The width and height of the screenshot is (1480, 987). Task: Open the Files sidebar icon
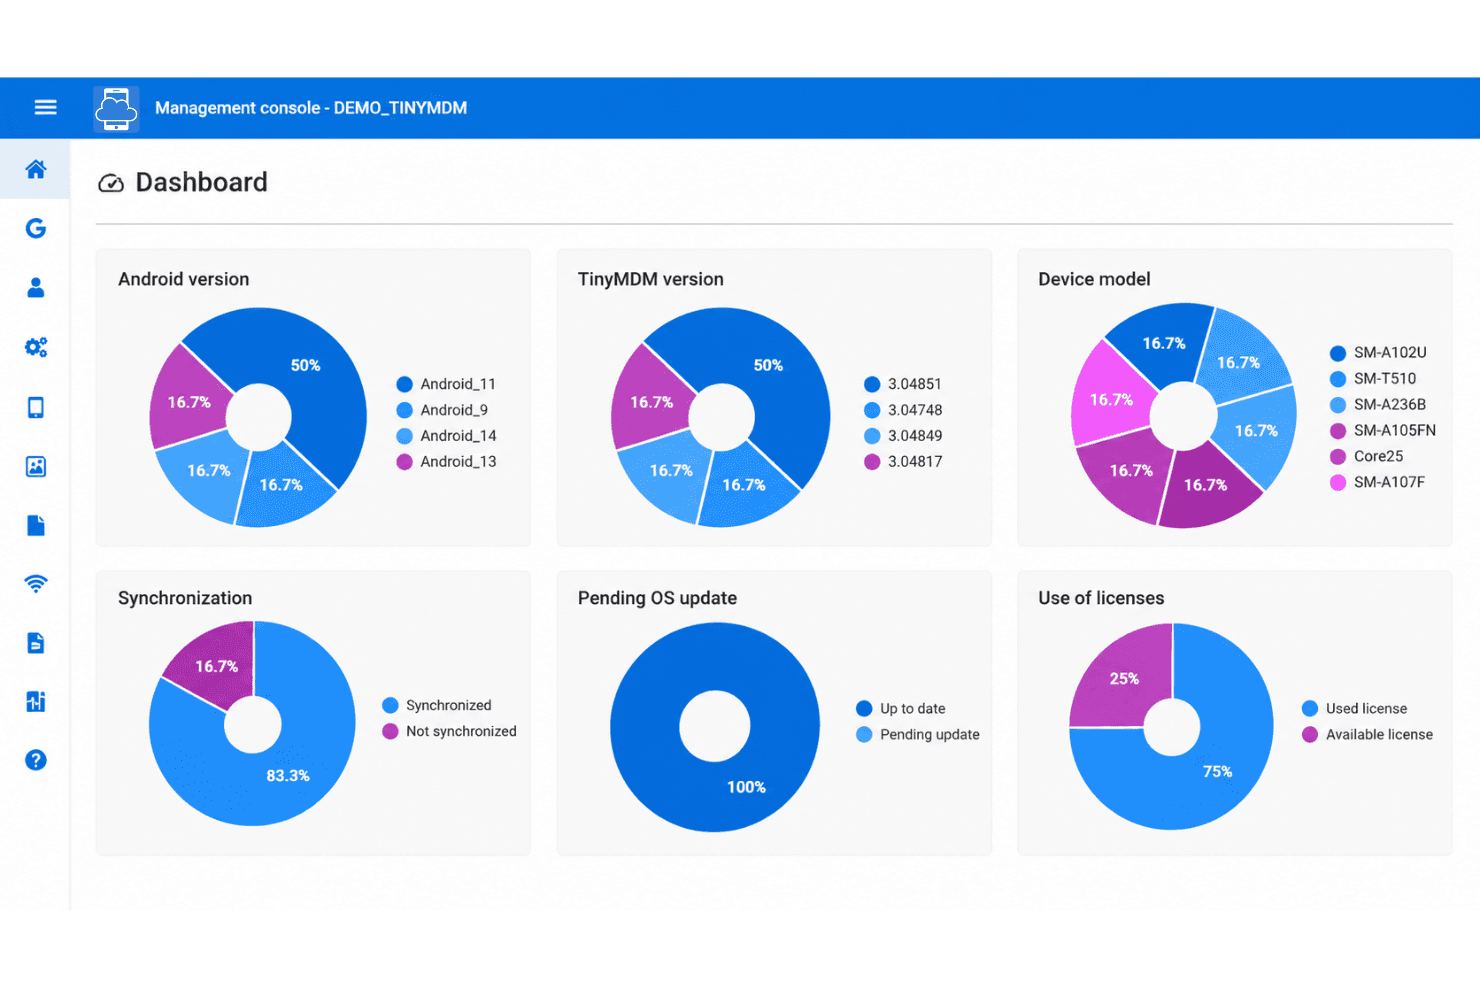click(x=36, y=525)
